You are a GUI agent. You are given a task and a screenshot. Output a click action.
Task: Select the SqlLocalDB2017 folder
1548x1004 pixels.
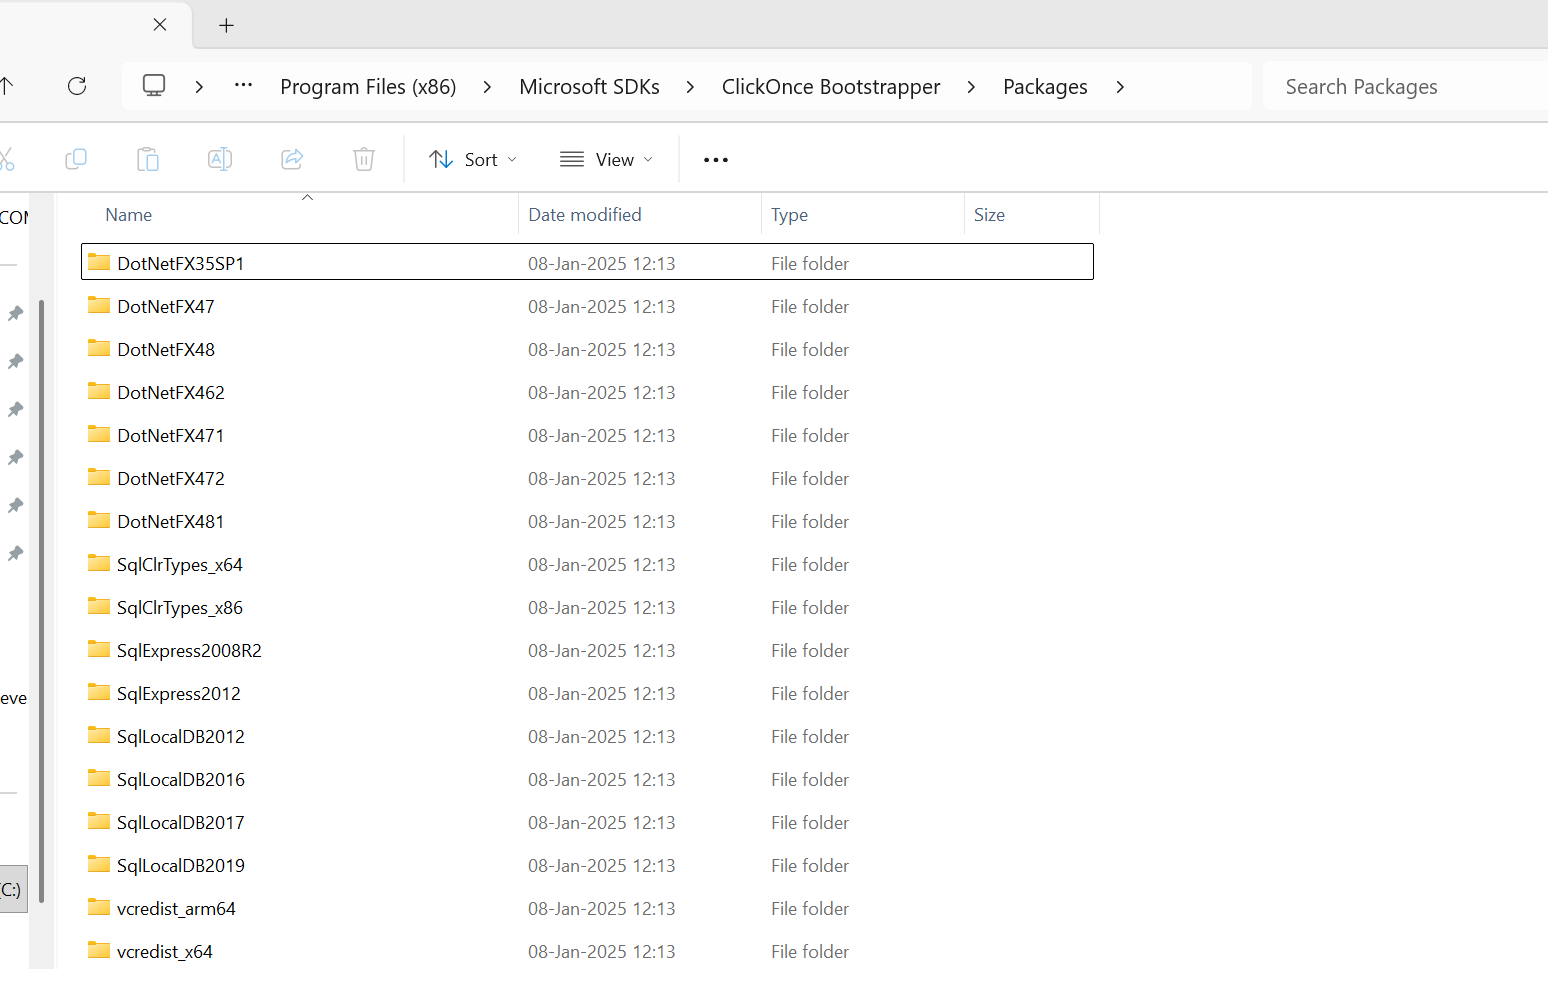coord(587,822)
